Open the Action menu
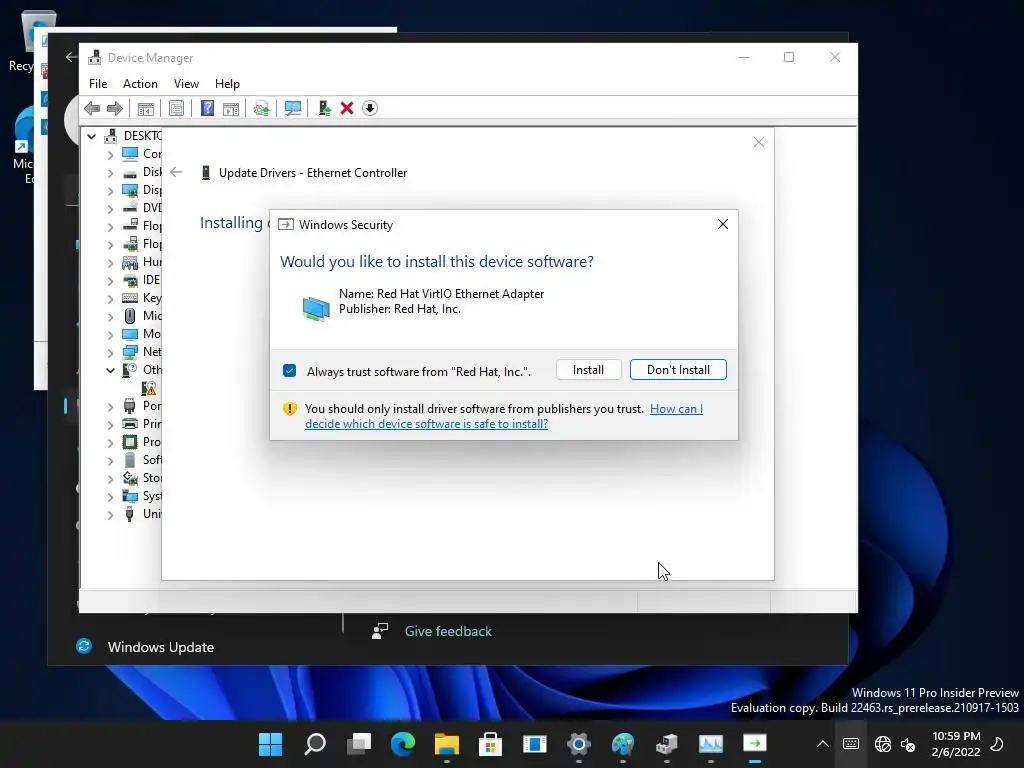Image resolution: width=1024 pixels, height=768 pixels. (x=140, y=84)
